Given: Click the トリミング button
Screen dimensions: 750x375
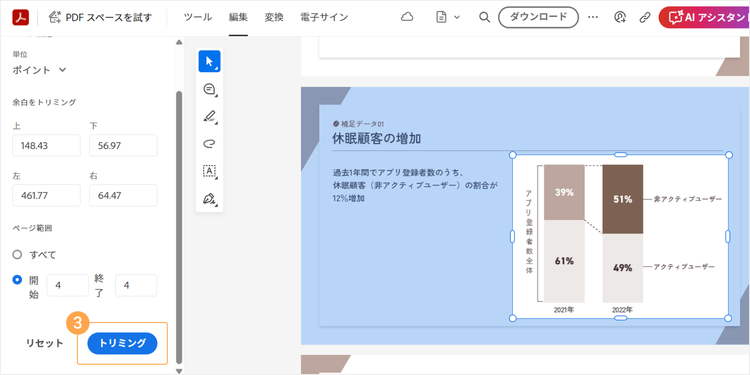Looking at the screenshot, I should click(x=122, y=343).
